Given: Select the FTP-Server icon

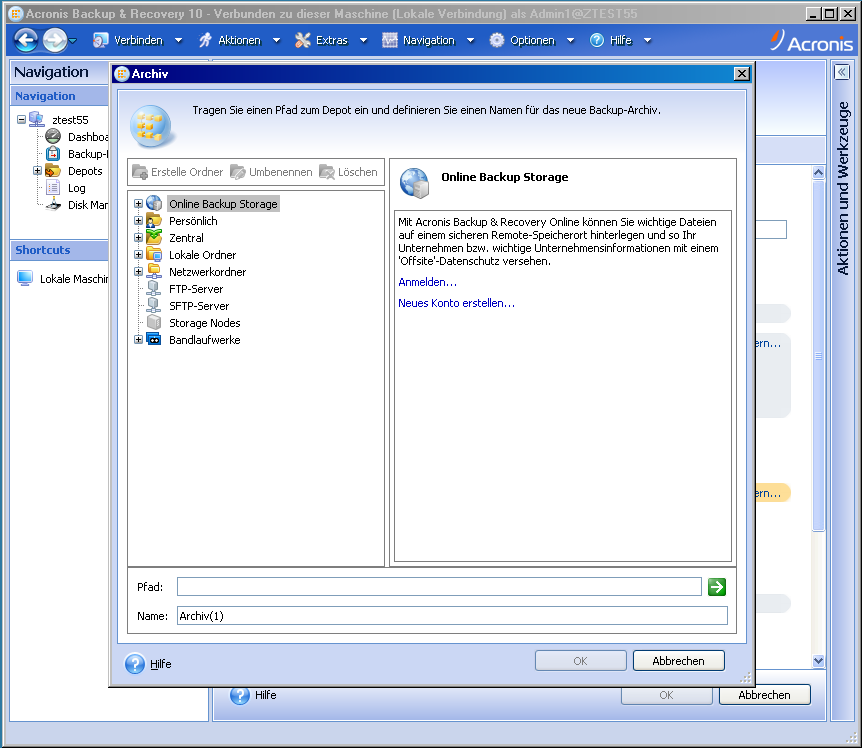Looking at the screenshot, I should pos(154,289).
